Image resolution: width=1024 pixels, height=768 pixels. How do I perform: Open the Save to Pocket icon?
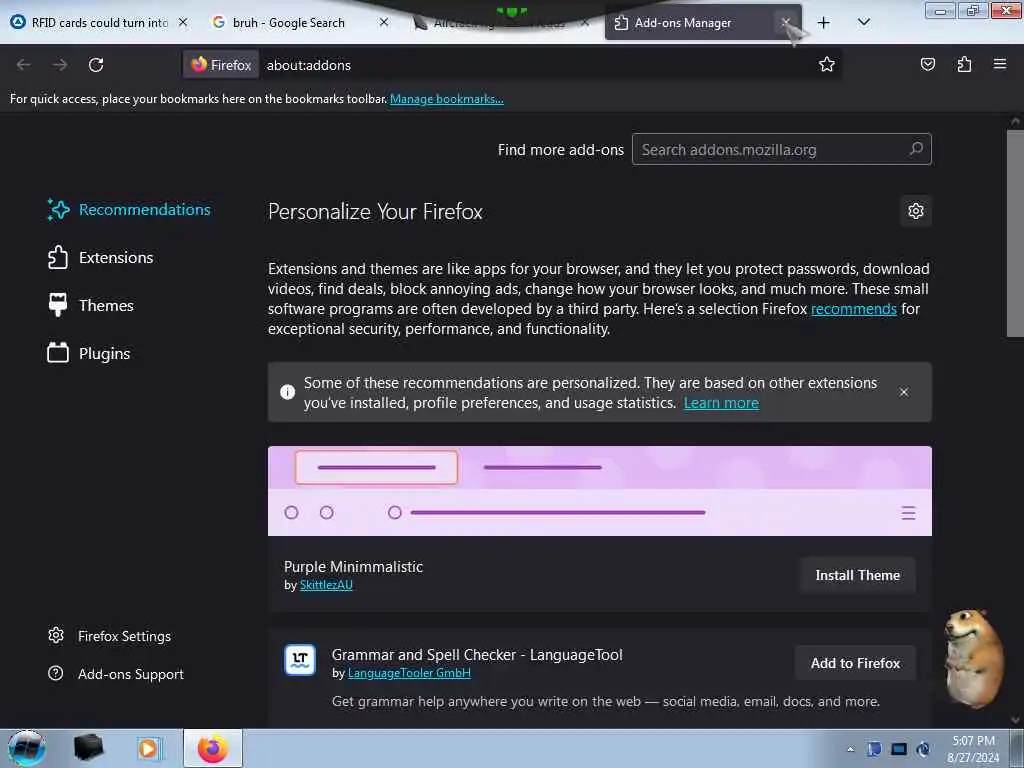tap(927, 64)
